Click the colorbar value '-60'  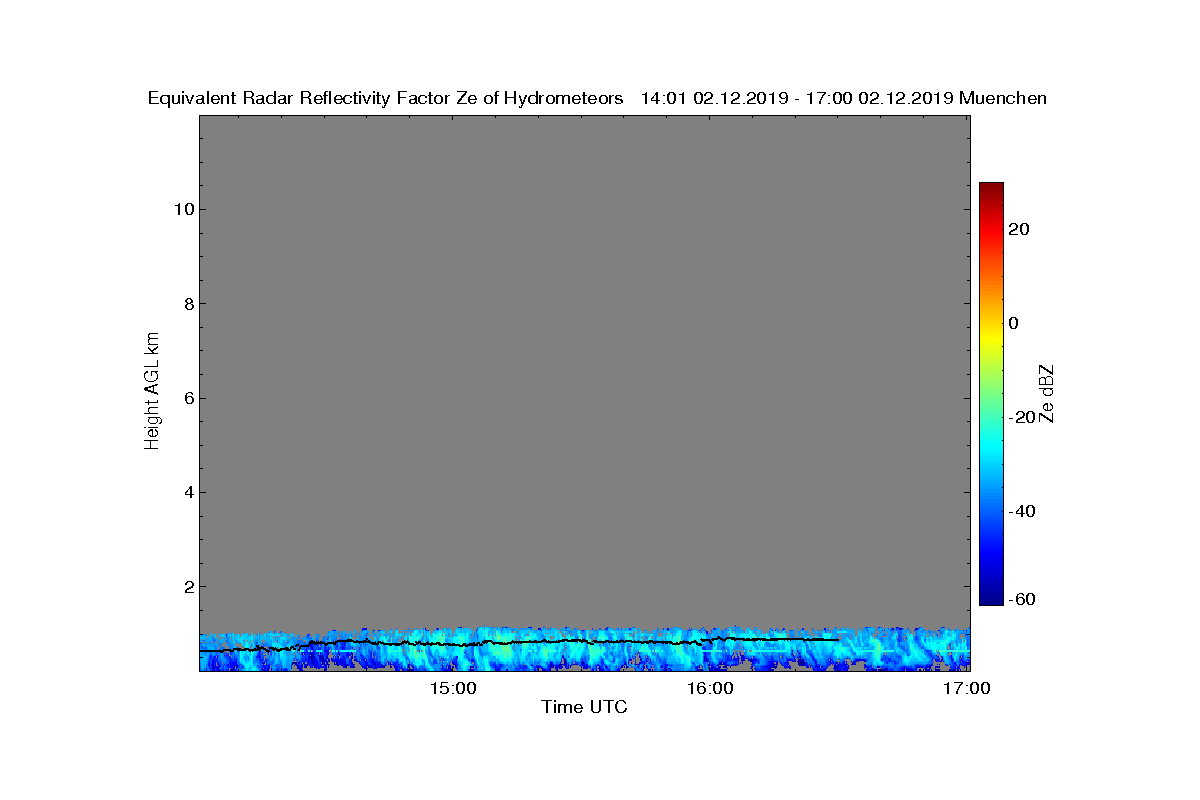click(1020, 599)
